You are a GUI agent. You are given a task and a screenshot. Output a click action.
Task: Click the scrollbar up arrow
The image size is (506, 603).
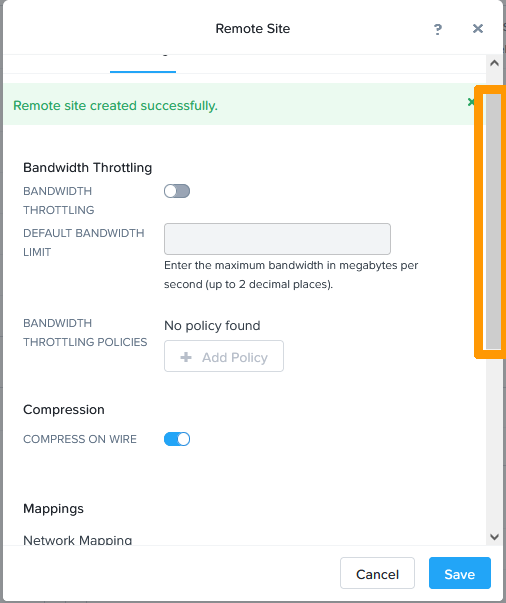tap(494, 63)
